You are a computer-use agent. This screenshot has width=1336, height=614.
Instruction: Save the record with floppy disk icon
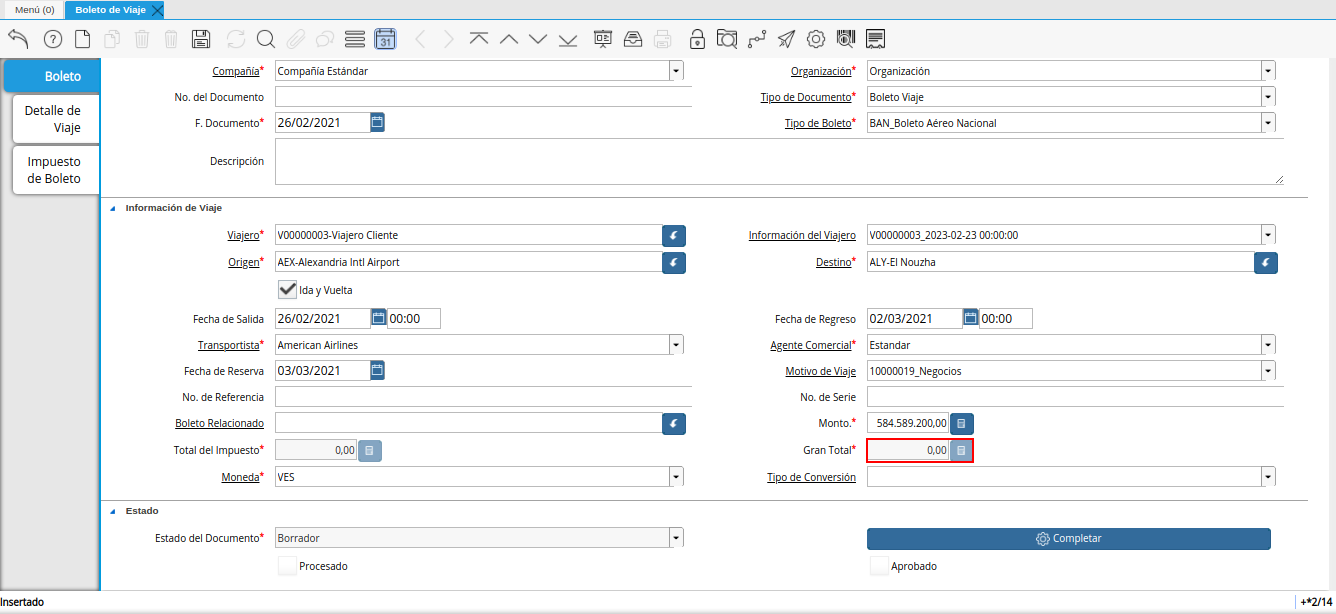pyautogui.click(x=200, y=39)
